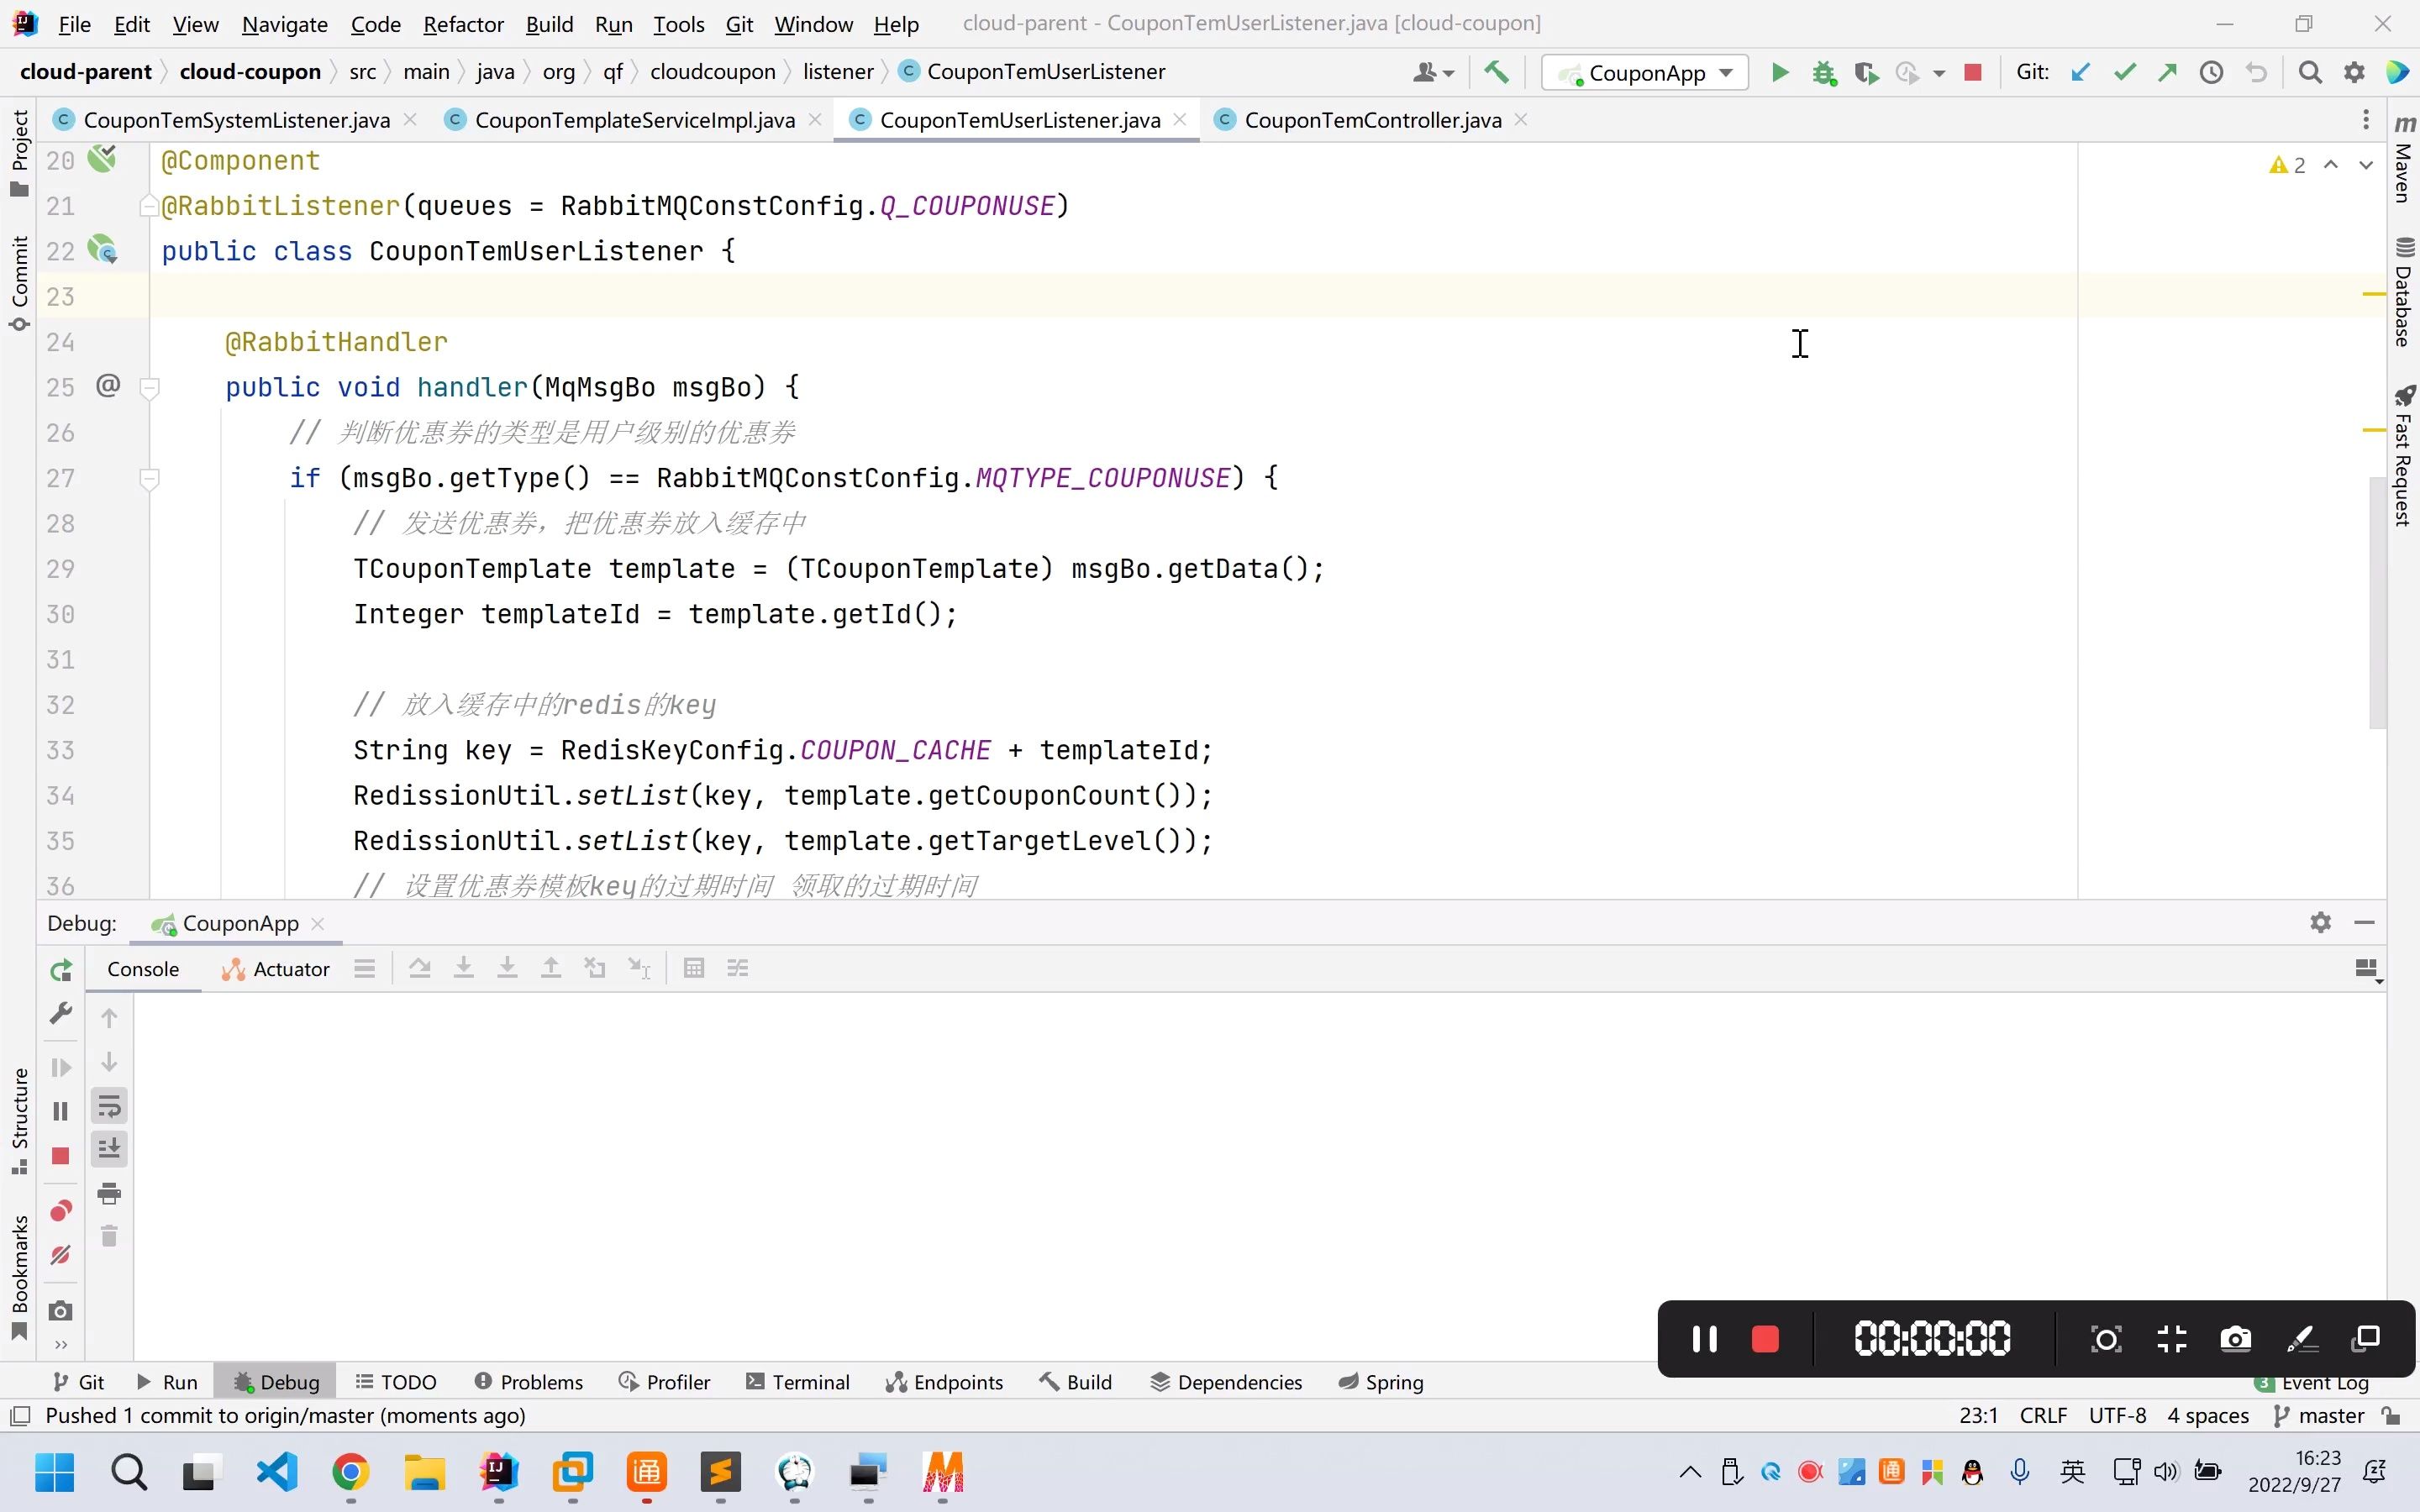Viewport: 2420px width, 1512px height.
Task: Open Debug panel settings gear
Action: (2321, 923)
